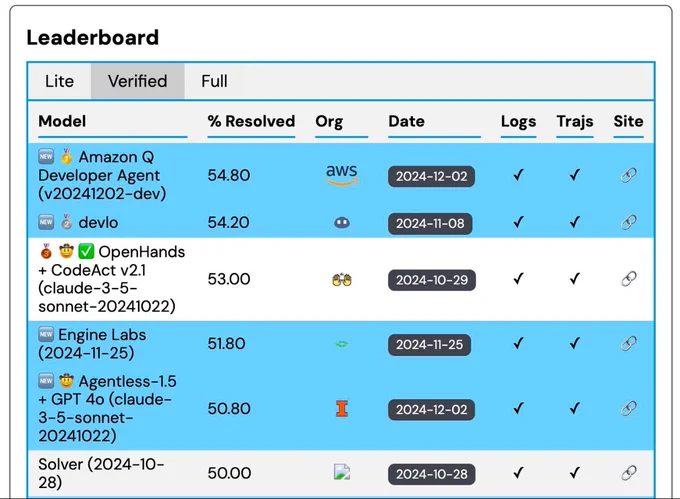Open the Full leaderboard tab

[214, 82]
